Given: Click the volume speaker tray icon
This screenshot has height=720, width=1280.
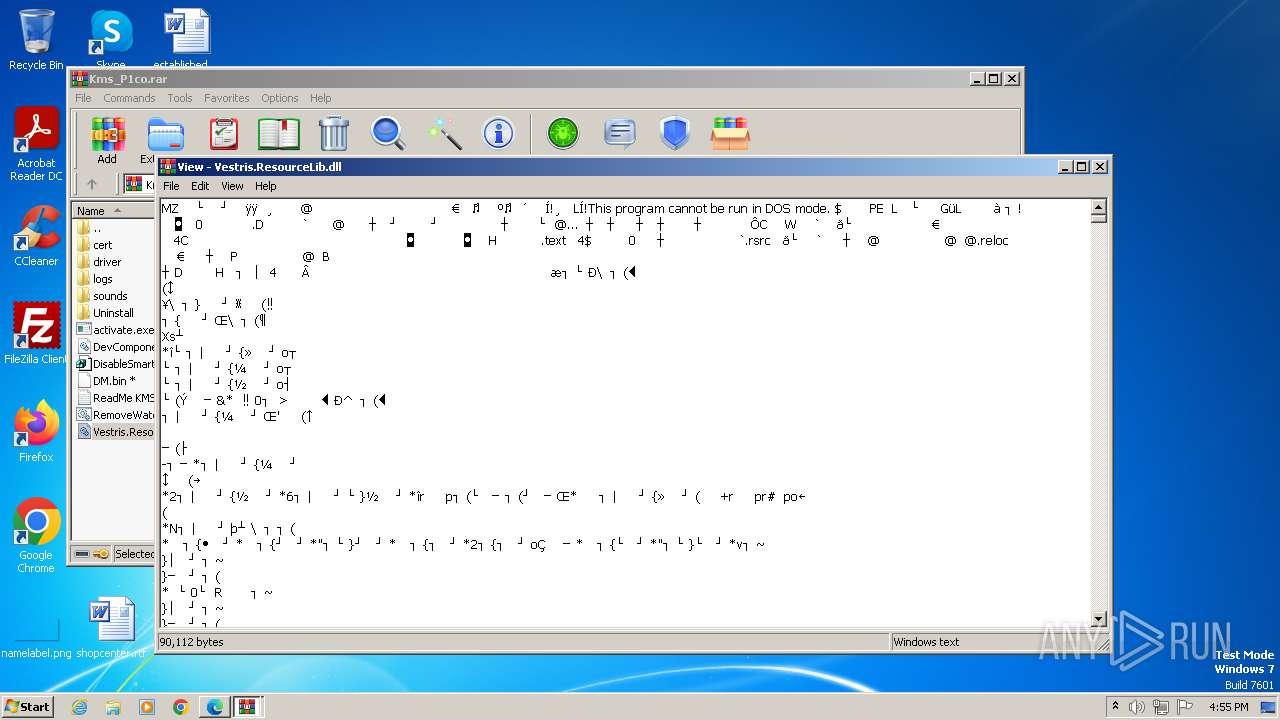Looking at the screenshot, I should point(1137,707).
